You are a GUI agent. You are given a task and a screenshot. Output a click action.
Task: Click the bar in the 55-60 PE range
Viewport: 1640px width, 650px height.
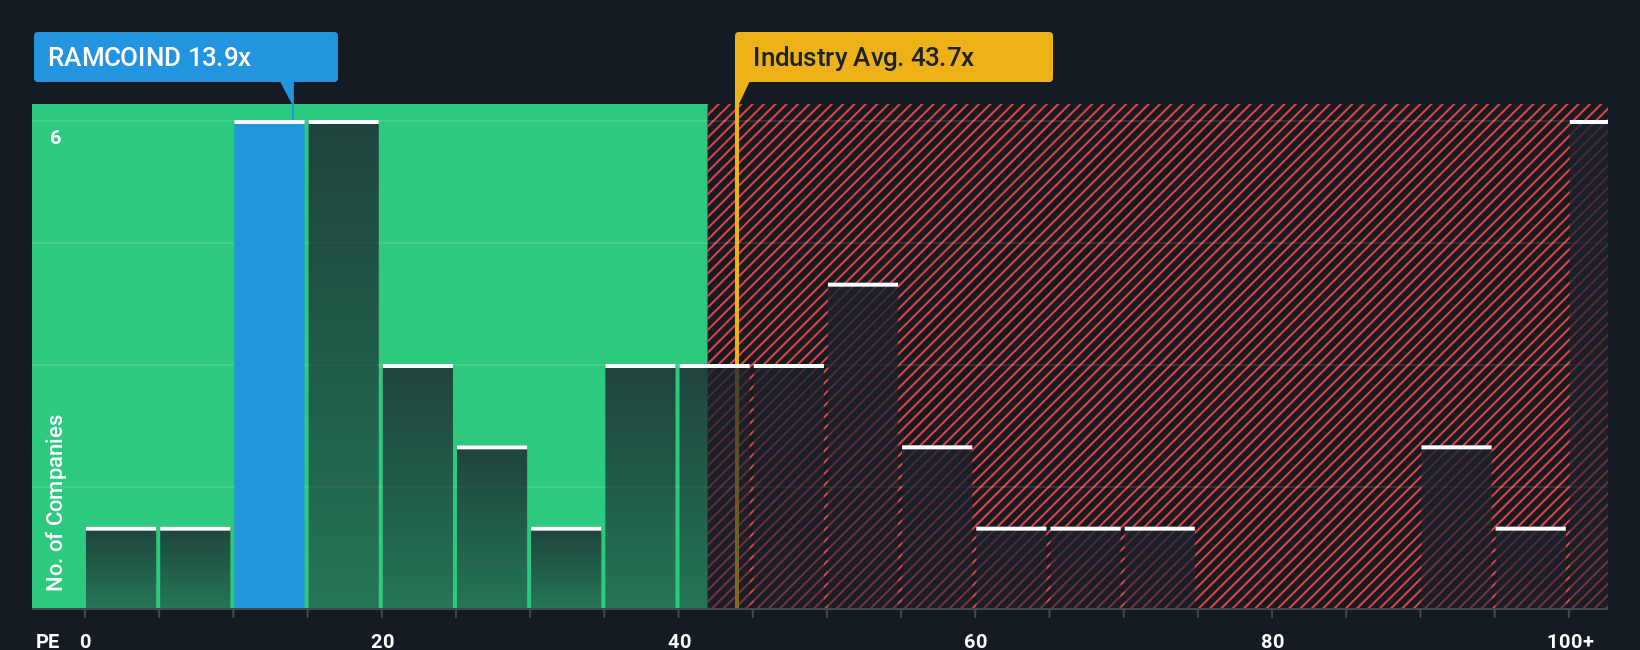tap(937, 527)
